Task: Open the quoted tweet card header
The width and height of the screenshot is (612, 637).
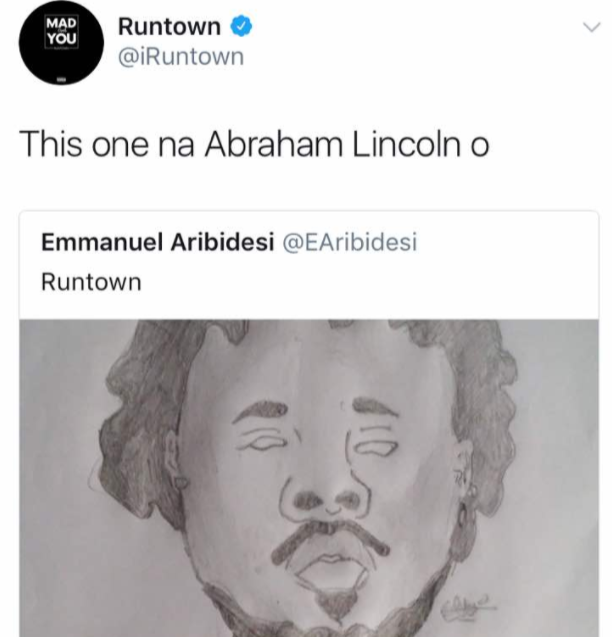Action: coord(309,265)
